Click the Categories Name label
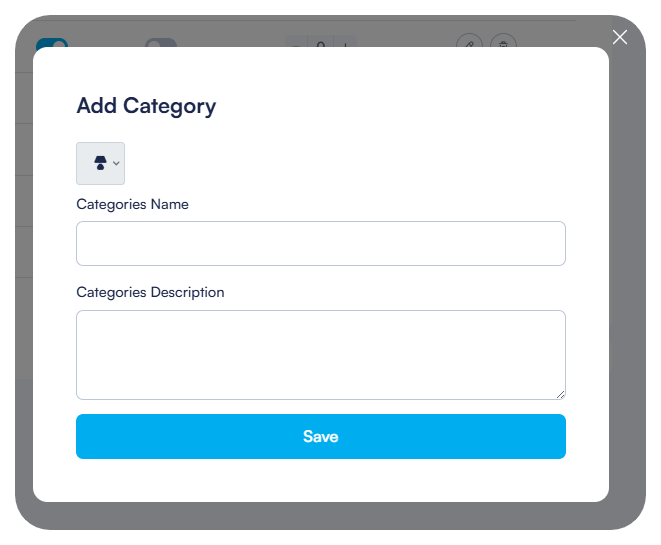This screenshot has width=661, height=545. [x=132, y=204]
